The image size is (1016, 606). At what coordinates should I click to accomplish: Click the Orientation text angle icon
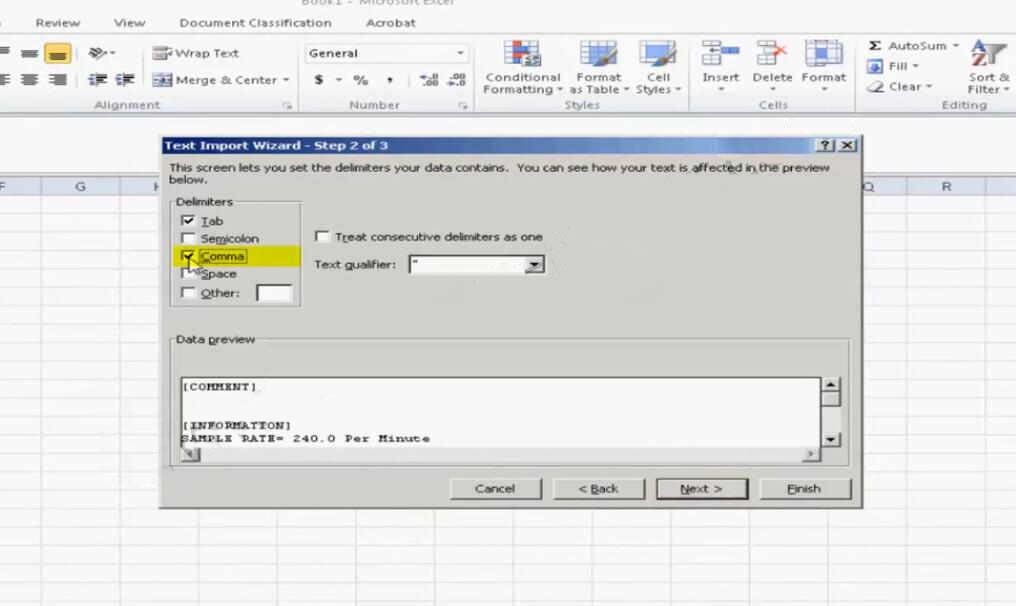coord(97,52)
